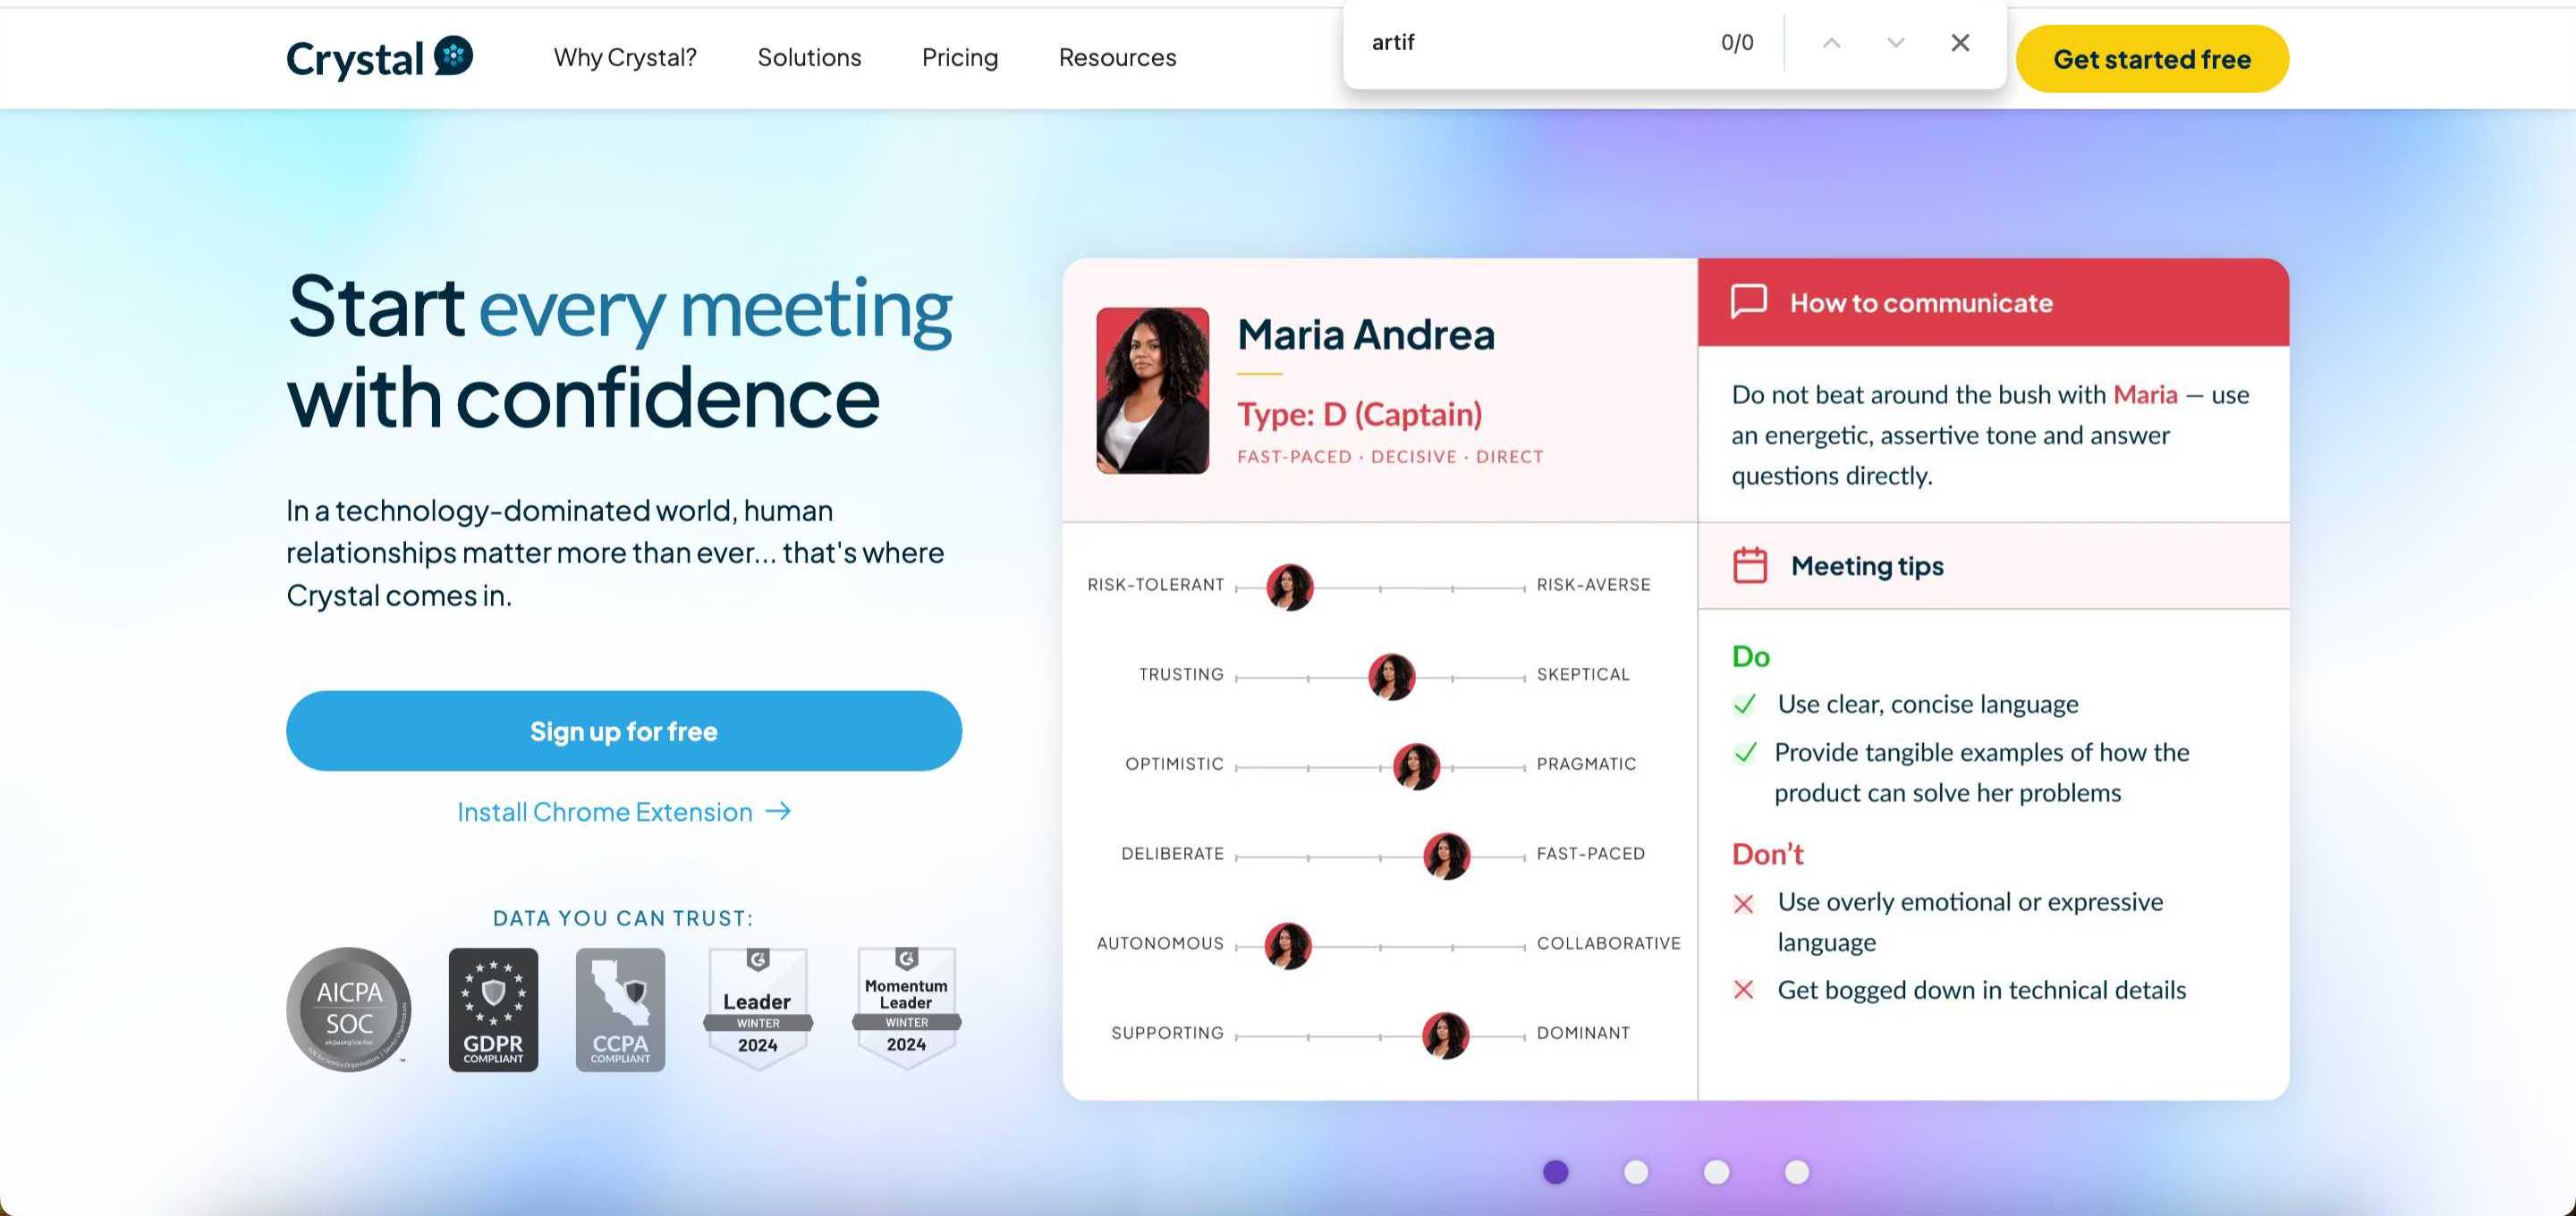Click the Meeting tips heading
The image size is (2576, 1216).
click(x=1867, y=566)
